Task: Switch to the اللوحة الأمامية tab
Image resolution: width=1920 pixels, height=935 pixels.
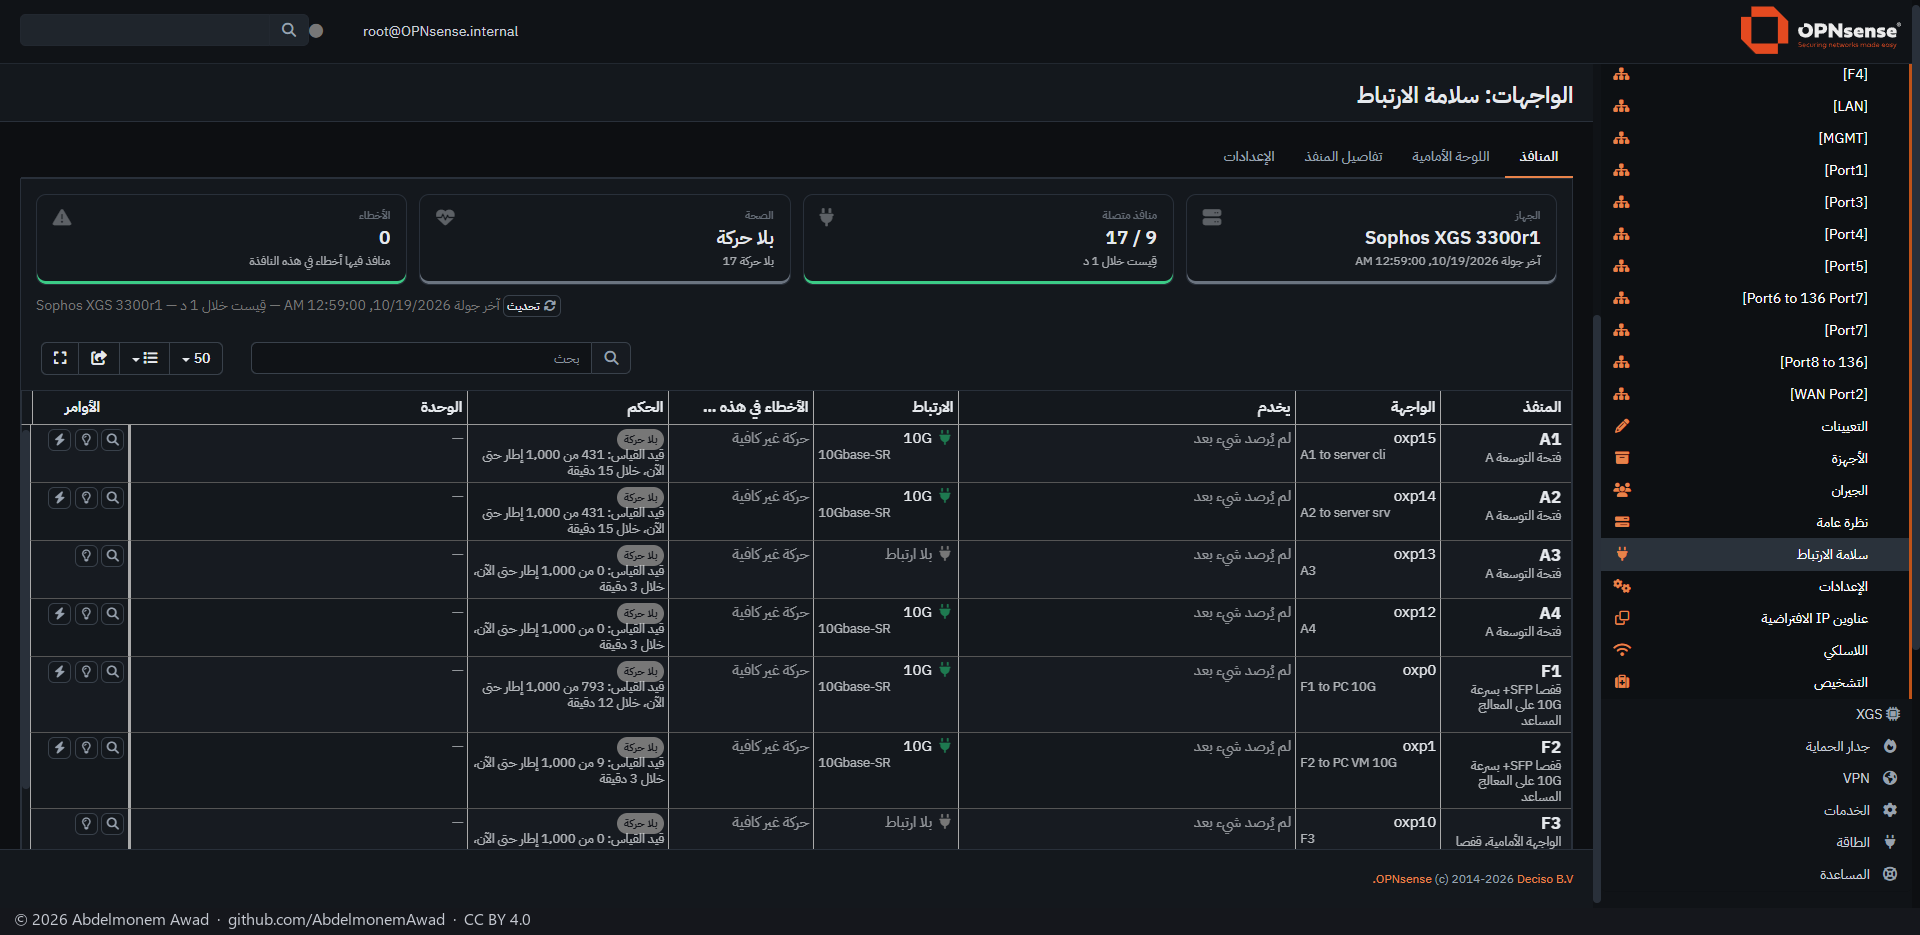Action: 1450,157
